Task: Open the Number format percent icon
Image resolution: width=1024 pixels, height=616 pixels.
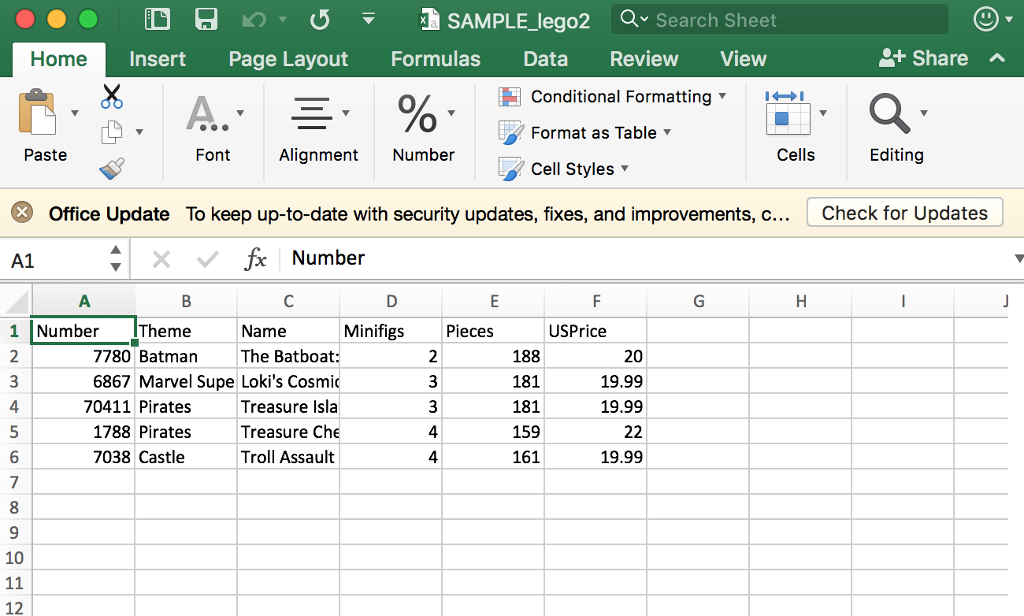Action: point(417,113)
